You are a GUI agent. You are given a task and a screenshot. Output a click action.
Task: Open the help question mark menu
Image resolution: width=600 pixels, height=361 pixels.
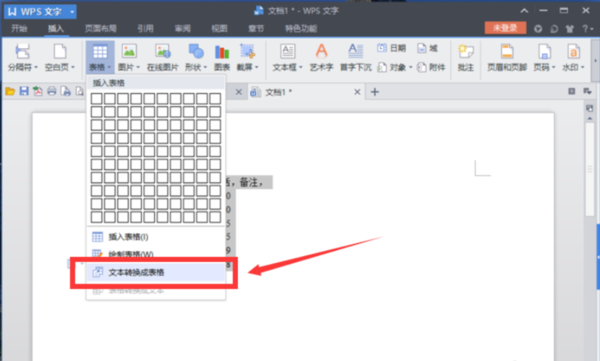pyautogui.click(x=587, y=29)
